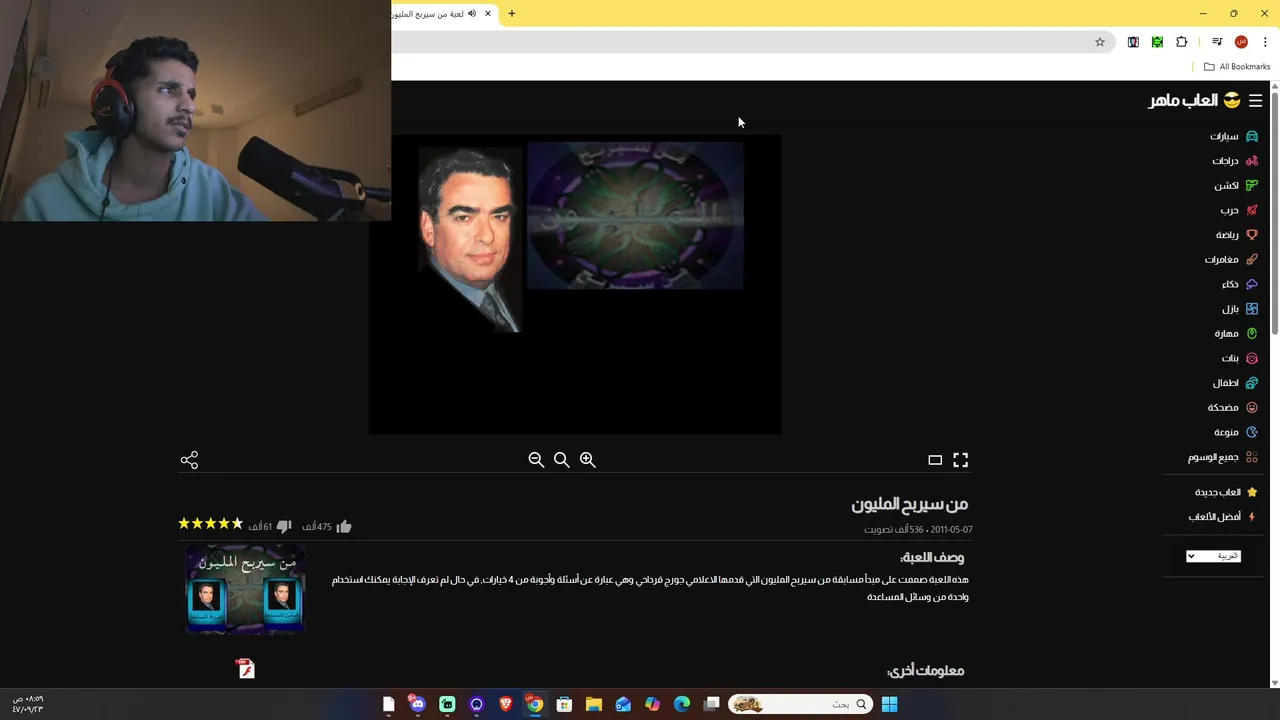Launch Microsoft Edge from taskbar
The image size is (1280, 720).
point(682,704)
